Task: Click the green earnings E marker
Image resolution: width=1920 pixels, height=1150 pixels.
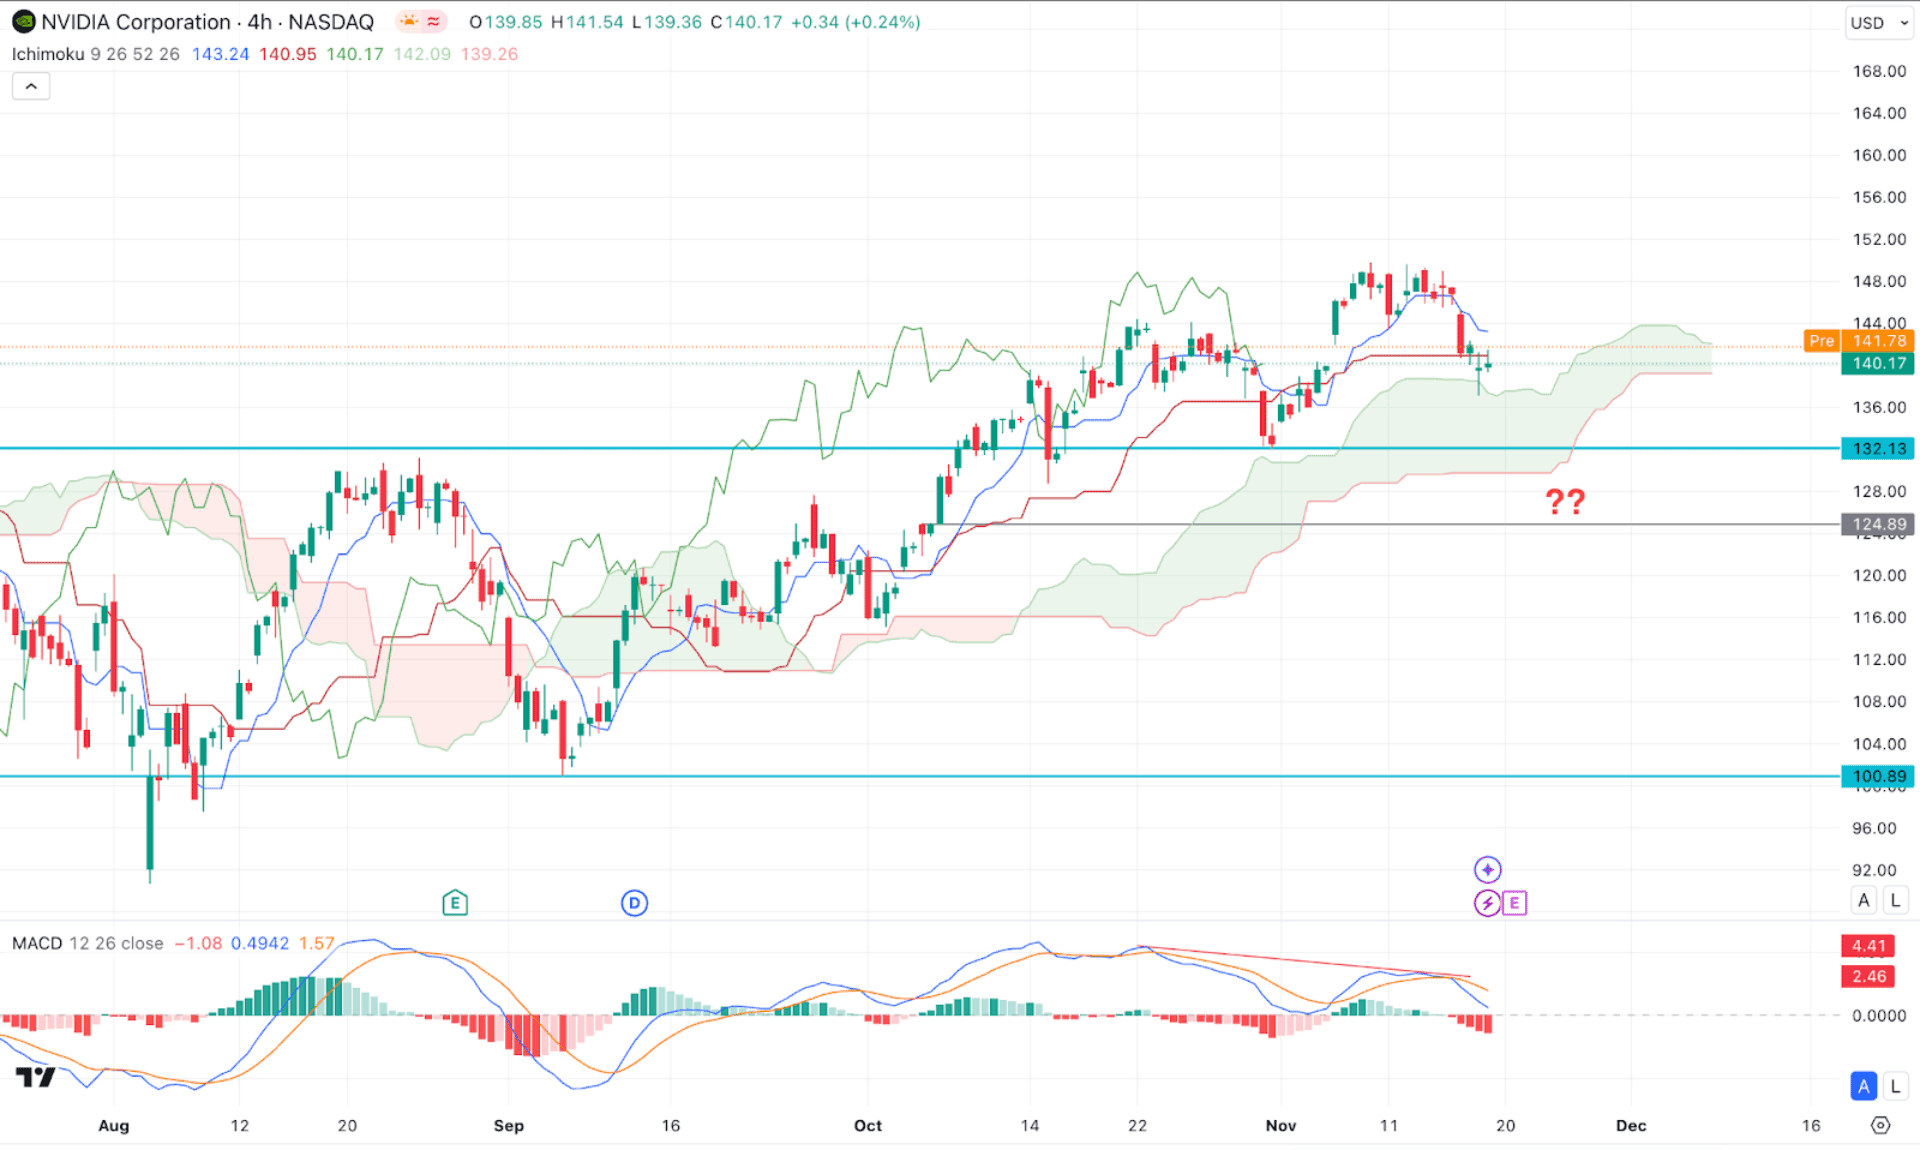Action: point(455,903)
